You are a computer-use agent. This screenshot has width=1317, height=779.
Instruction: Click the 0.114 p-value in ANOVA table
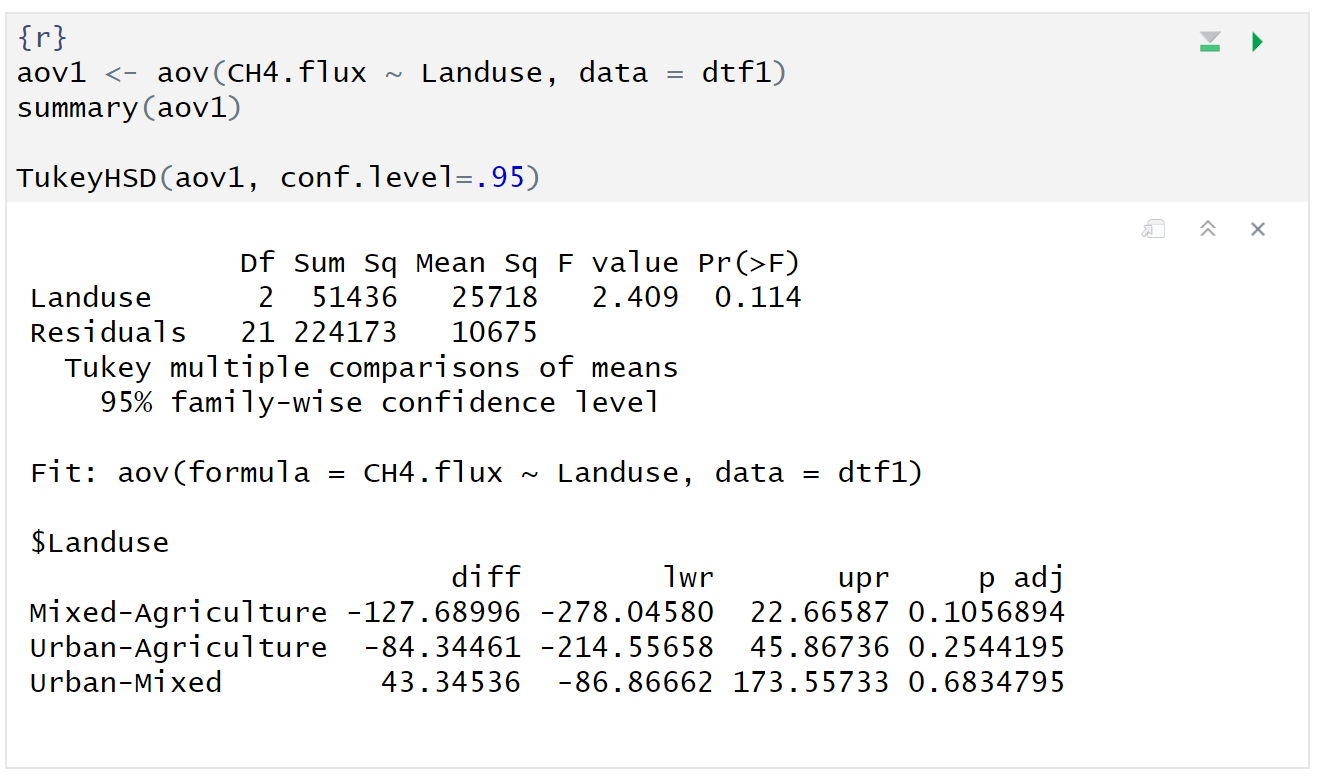tap(758, 298)
